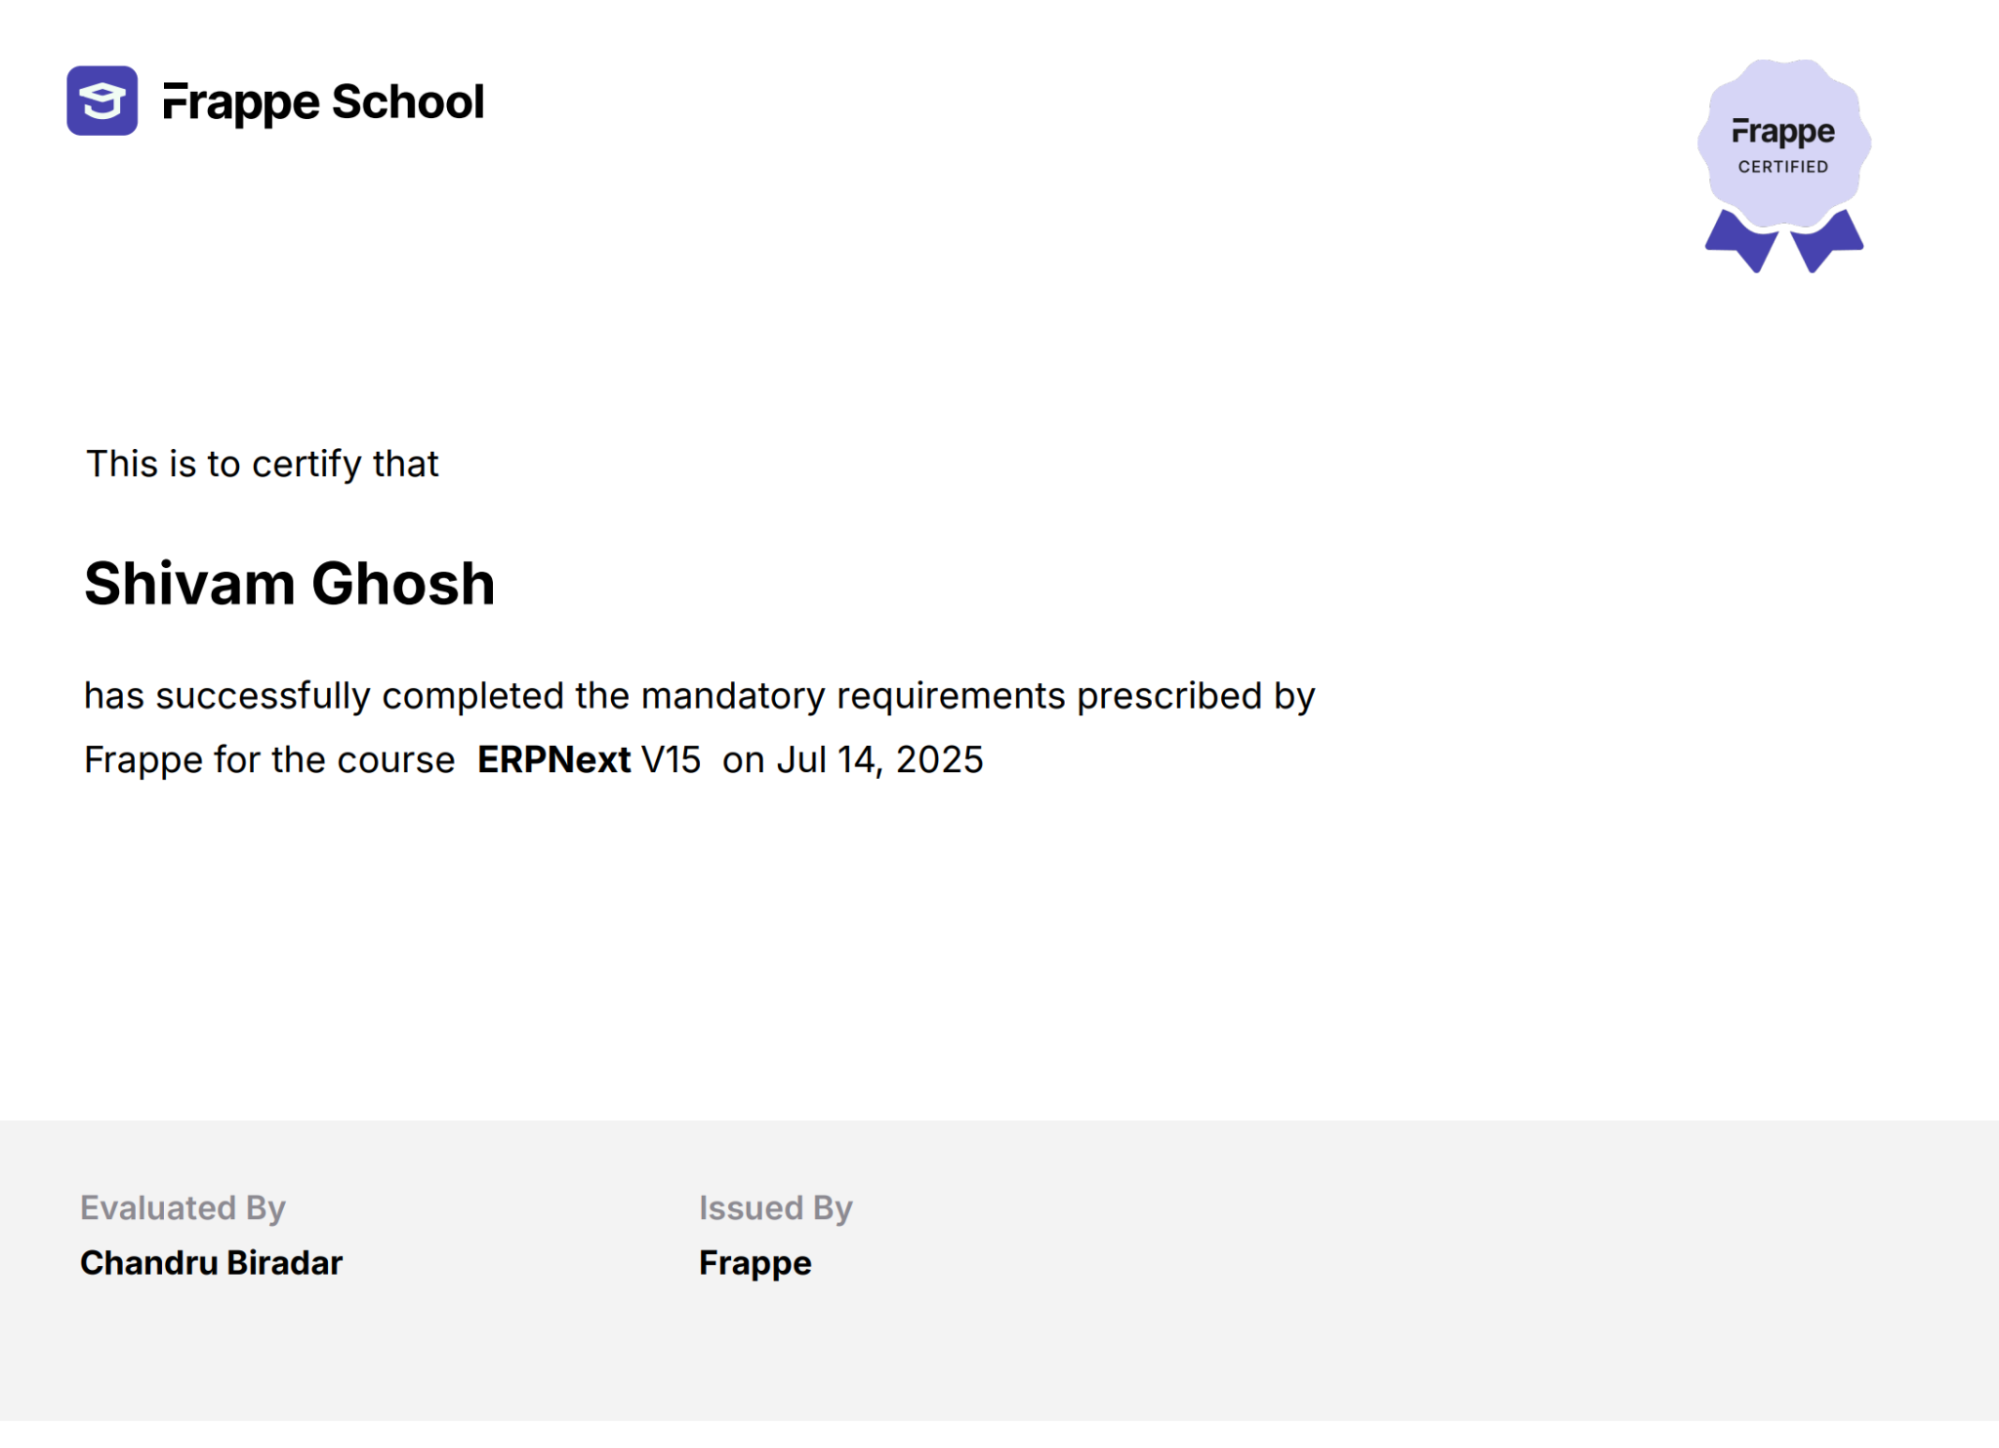Click the bold ERPNext course name
This screenshot has height=1448, width=1999.
tap(554, 760)
